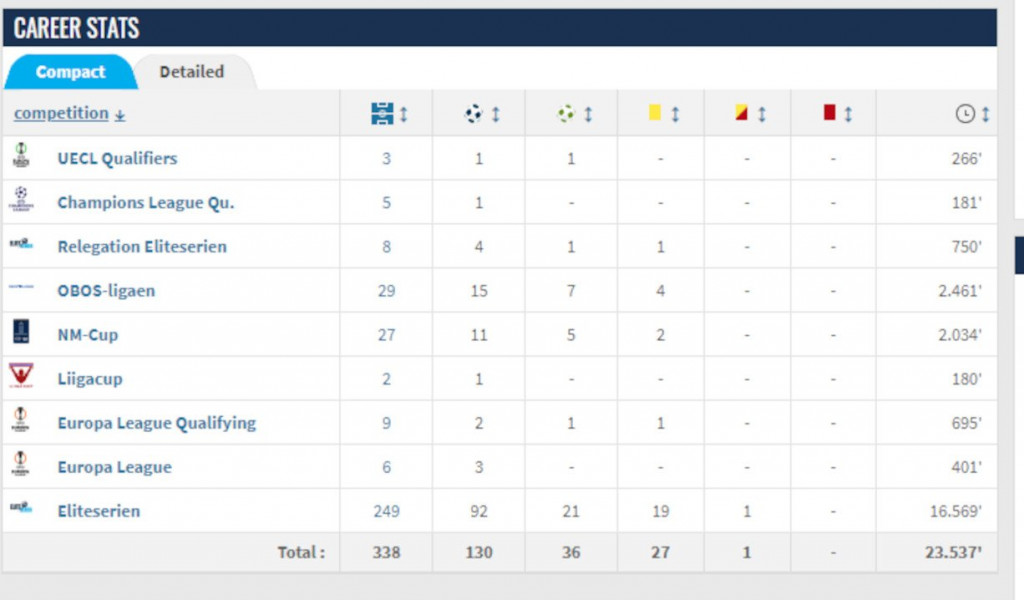This screenshot has height=600, width=1024.
Task: Open Europa League Qualifying link
Action: tap(156, 423)
